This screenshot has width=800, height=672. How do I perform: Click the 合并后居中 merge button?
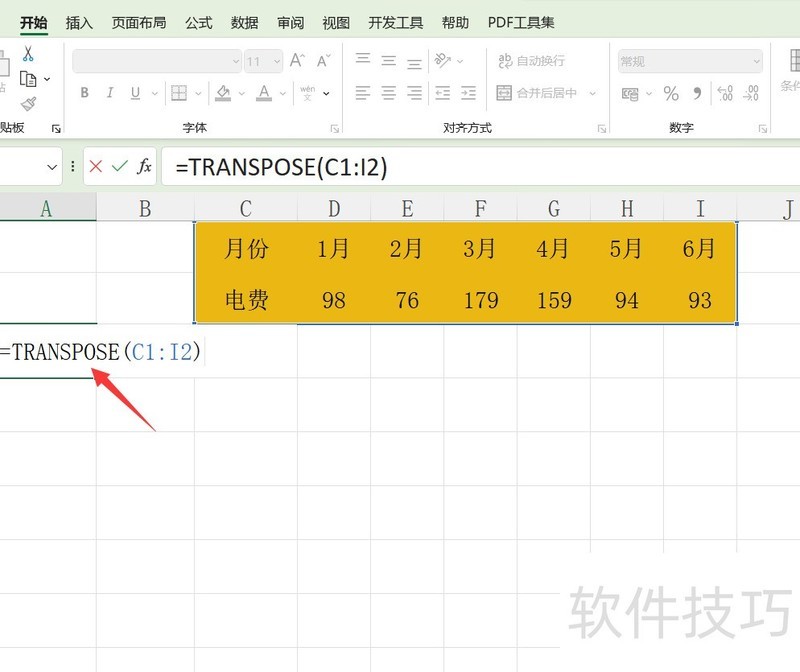pos(540,93)
